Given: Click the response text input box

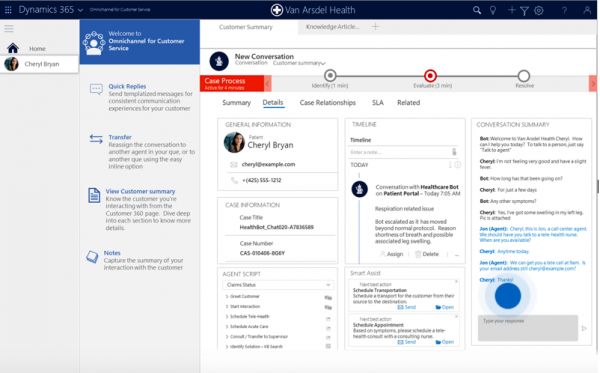Looking at the screenshot, I should coord(528,328).
